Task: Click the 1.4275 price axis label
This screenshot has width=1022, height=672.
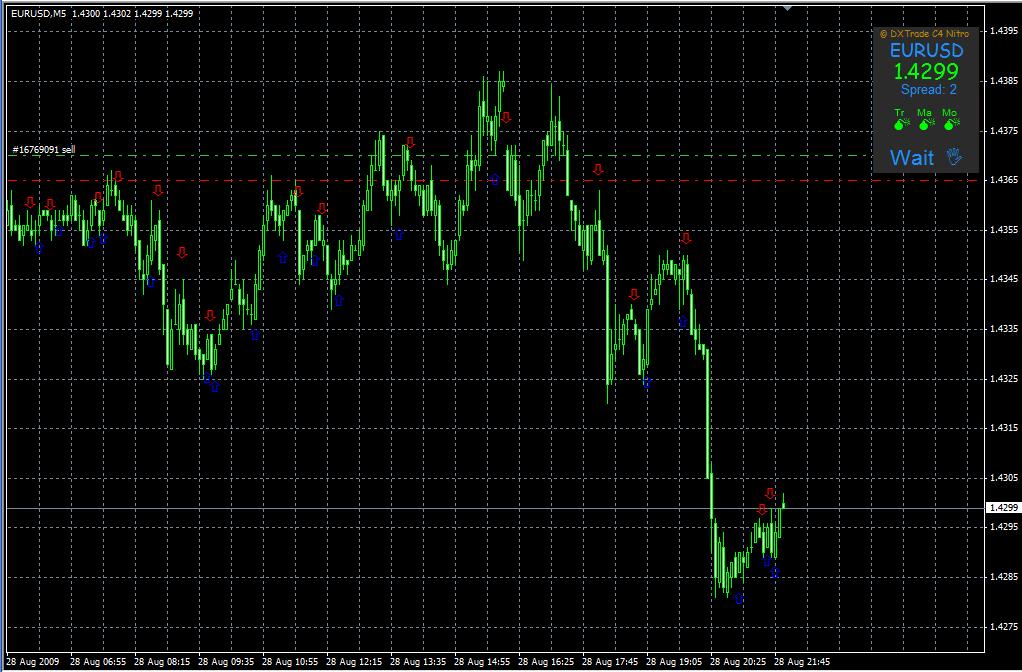Action: (x=1004, y=626)
